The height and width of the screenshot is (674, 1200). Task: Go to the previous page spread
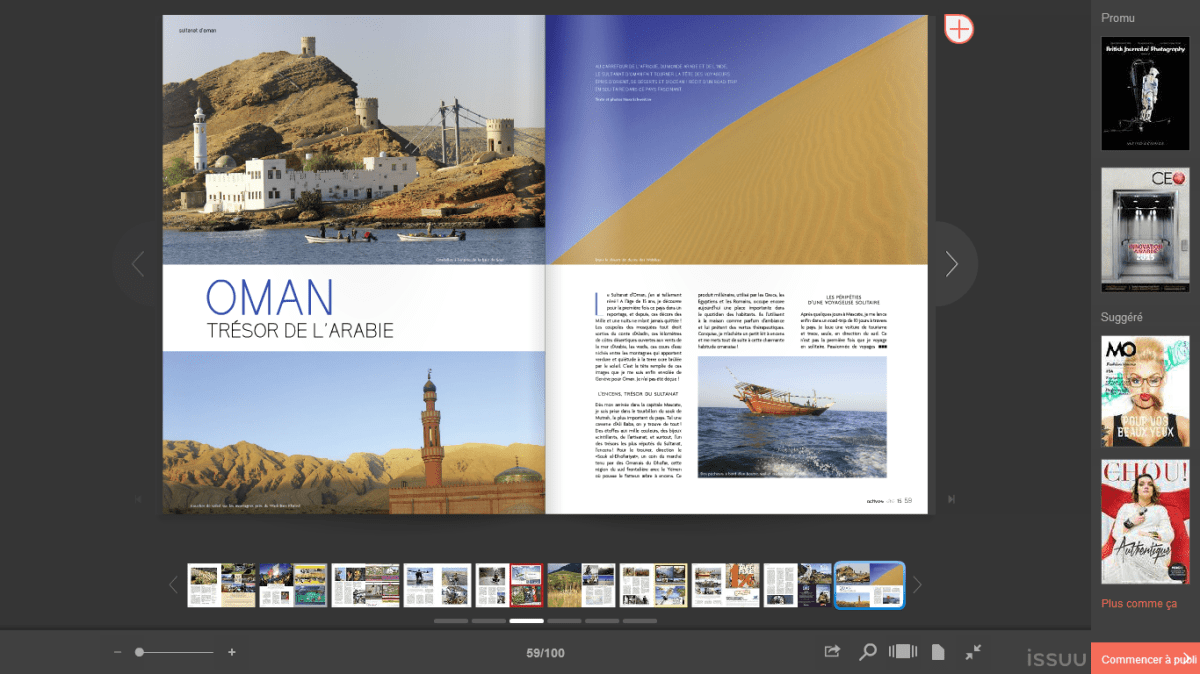138,264
